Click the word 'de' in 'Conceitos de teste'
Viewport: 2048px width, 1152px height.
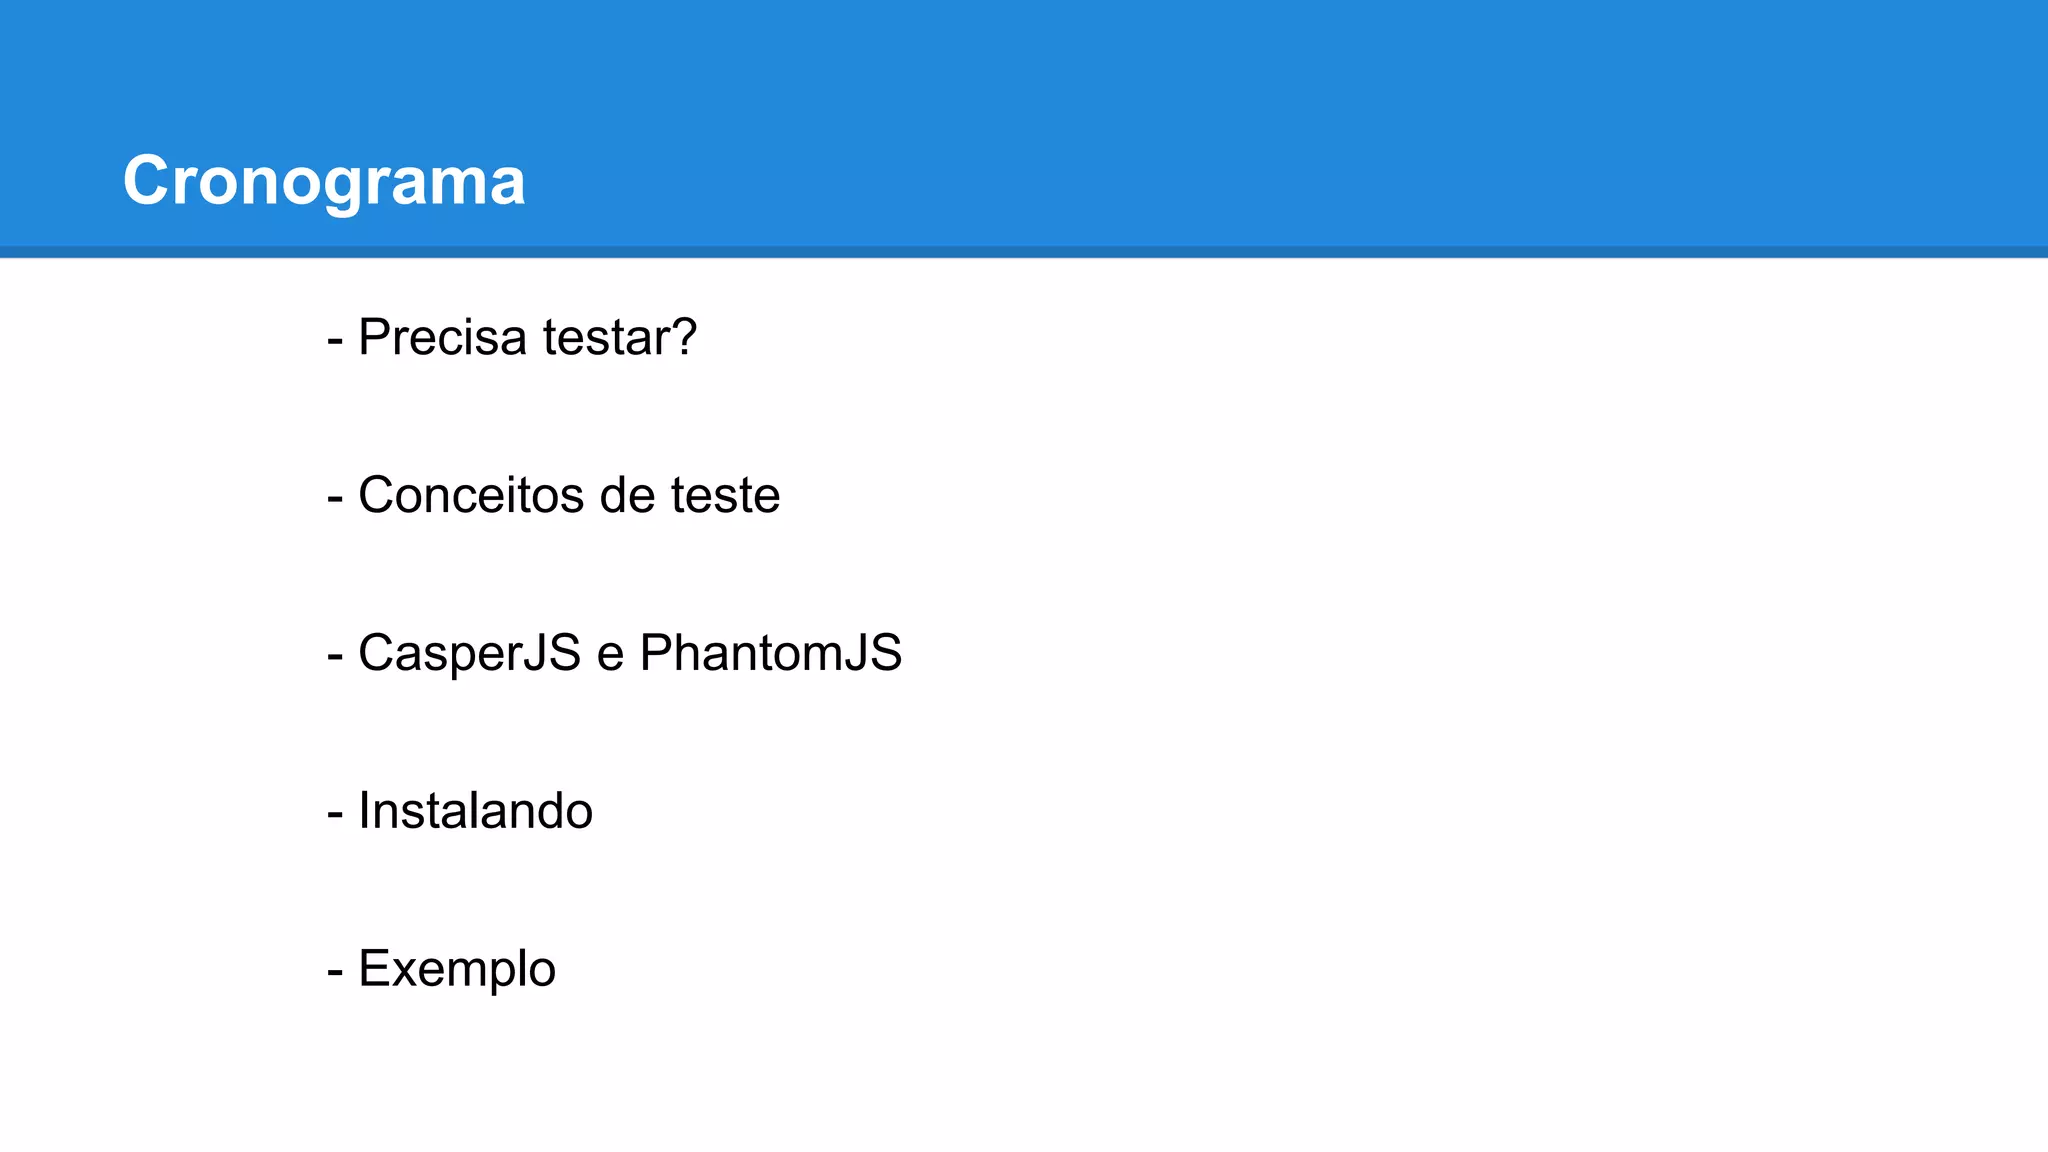[626, 495]
